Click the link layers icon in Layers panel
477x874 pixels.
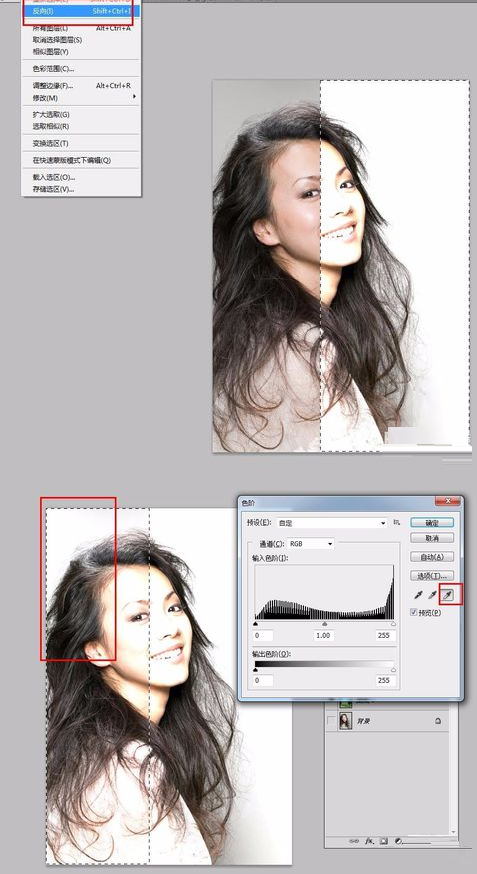tap(353, 841)
